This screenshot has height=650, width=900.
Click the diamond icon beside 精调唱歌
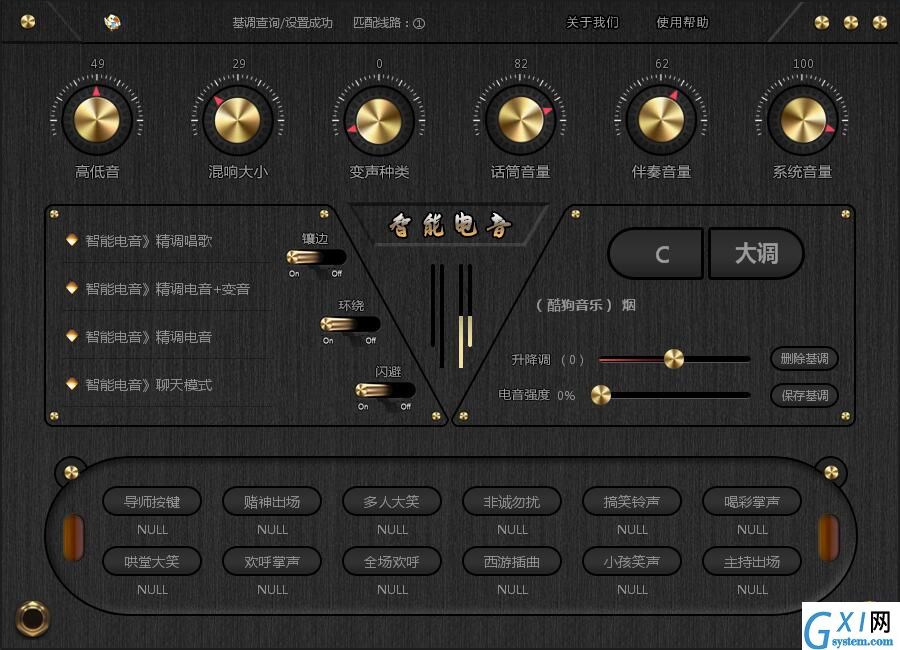click(72, 239)
